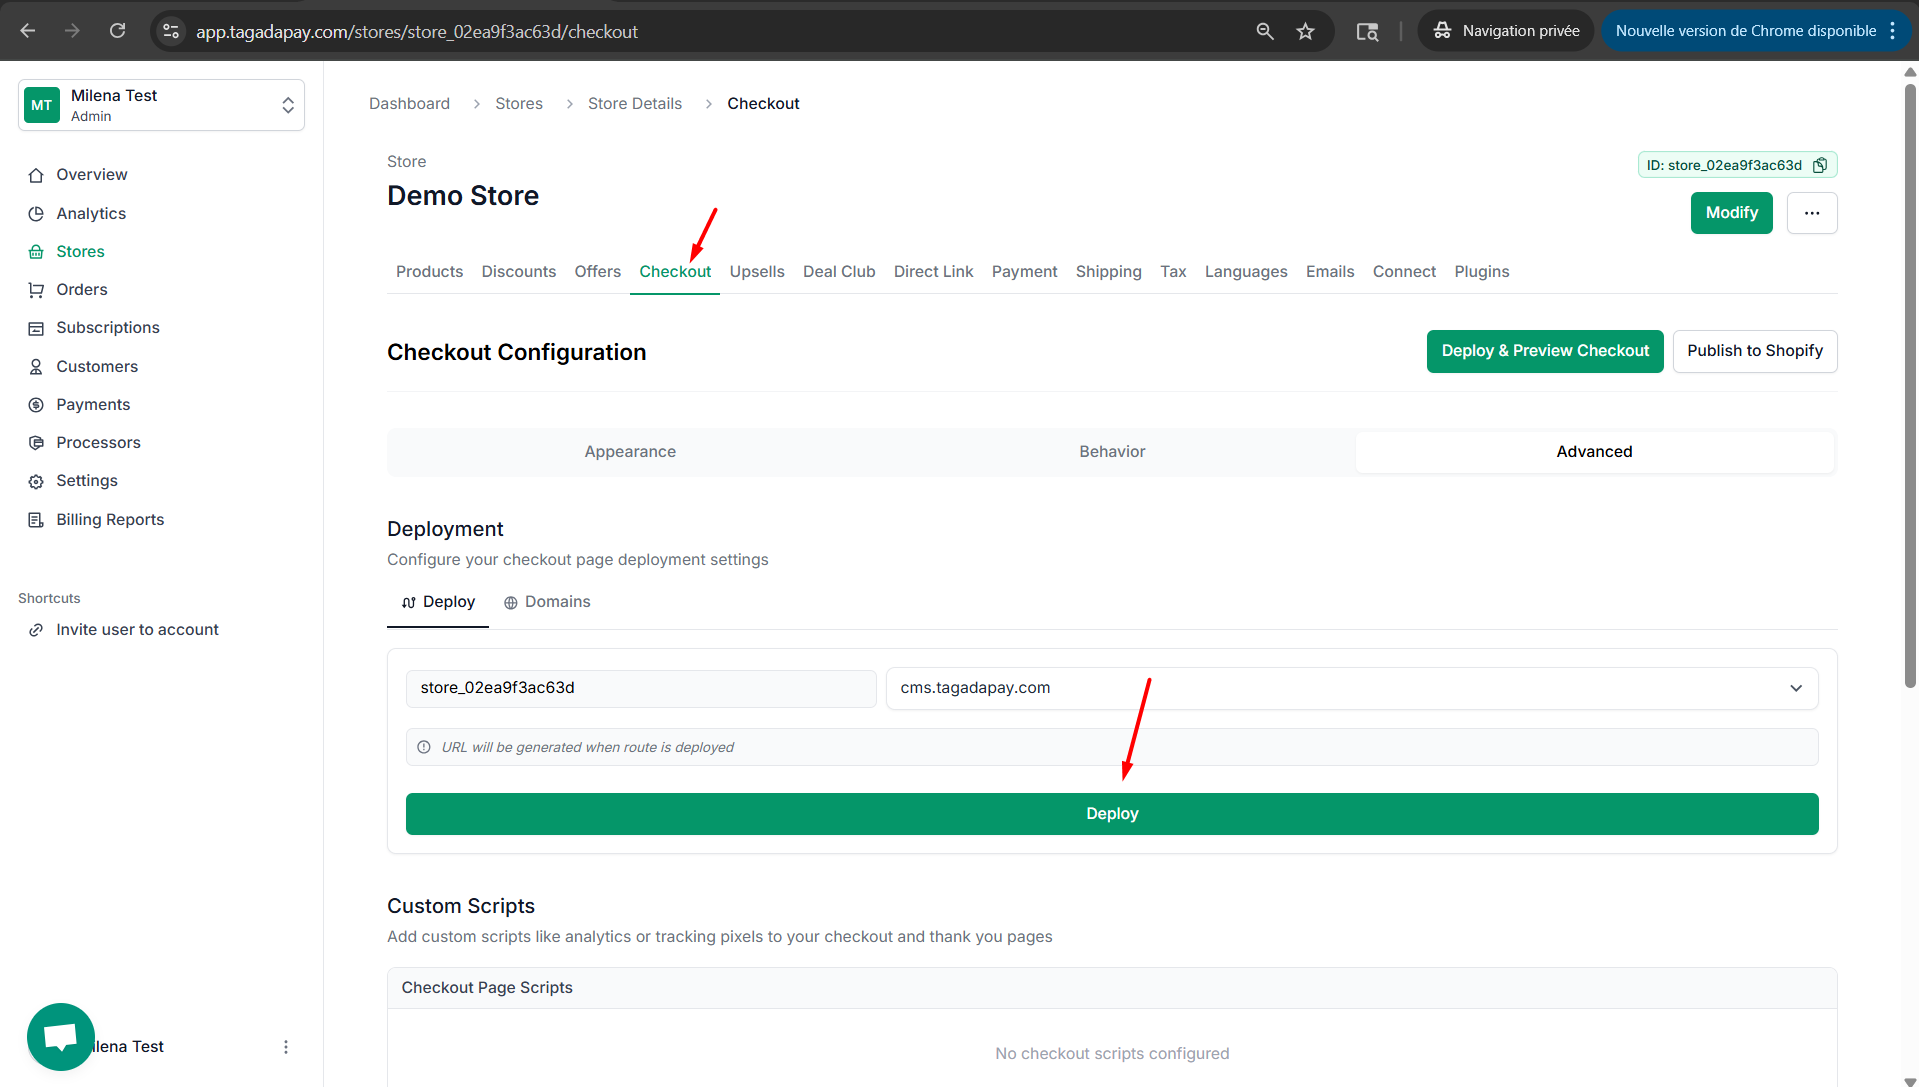This screenshot has width=1919, height=1087.
Task: Click the MT avatar badge
Action: [x=41, y=105]
